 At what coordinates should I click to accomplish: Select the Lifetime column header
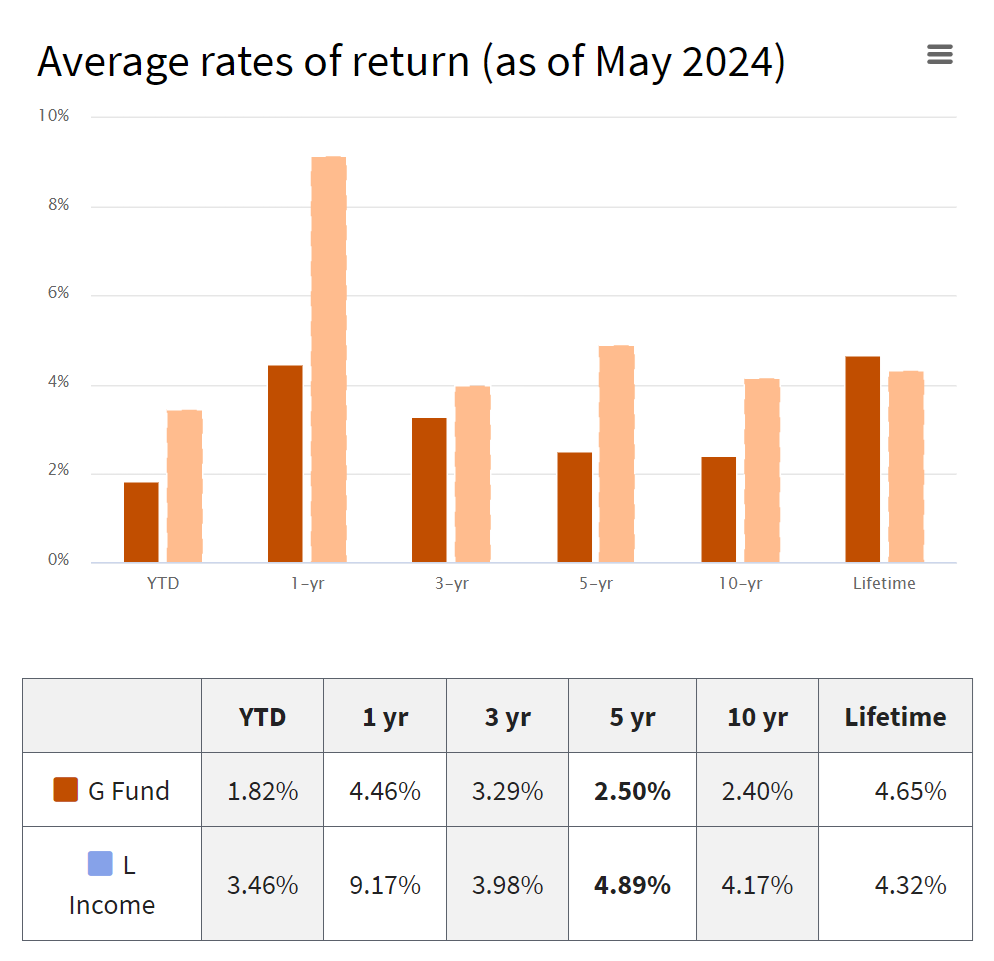click(x=894, y=715)
